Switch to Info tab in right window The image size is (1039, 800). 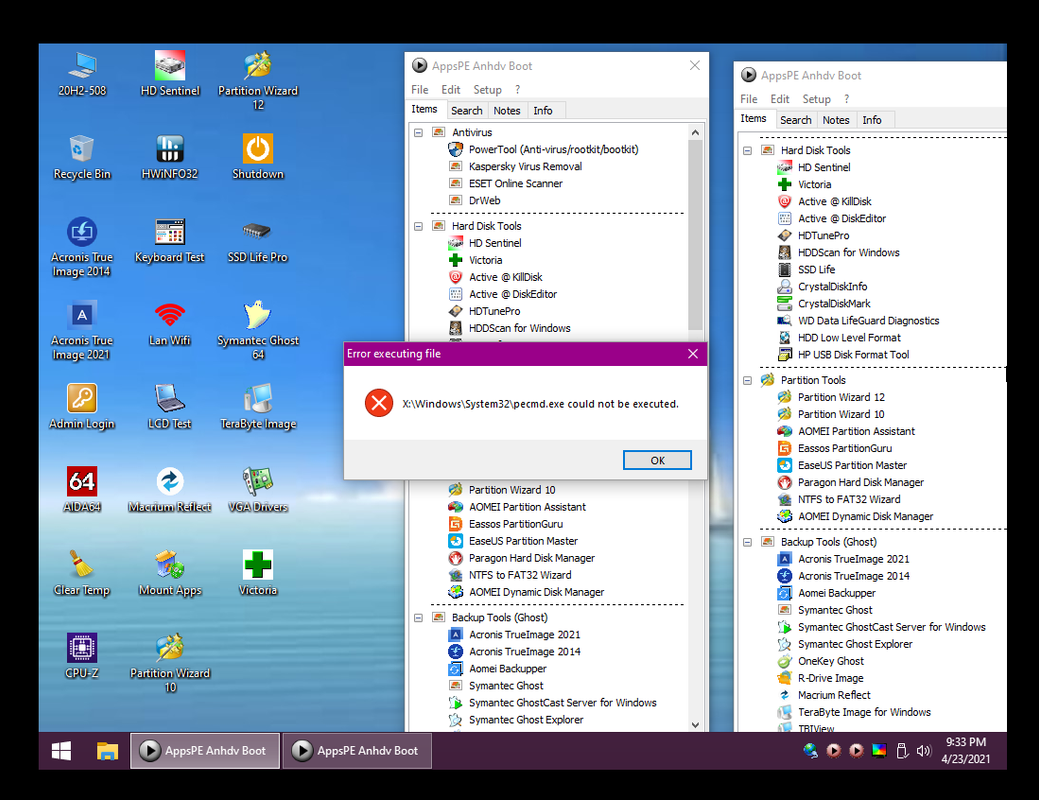click(x=871, y=120)
